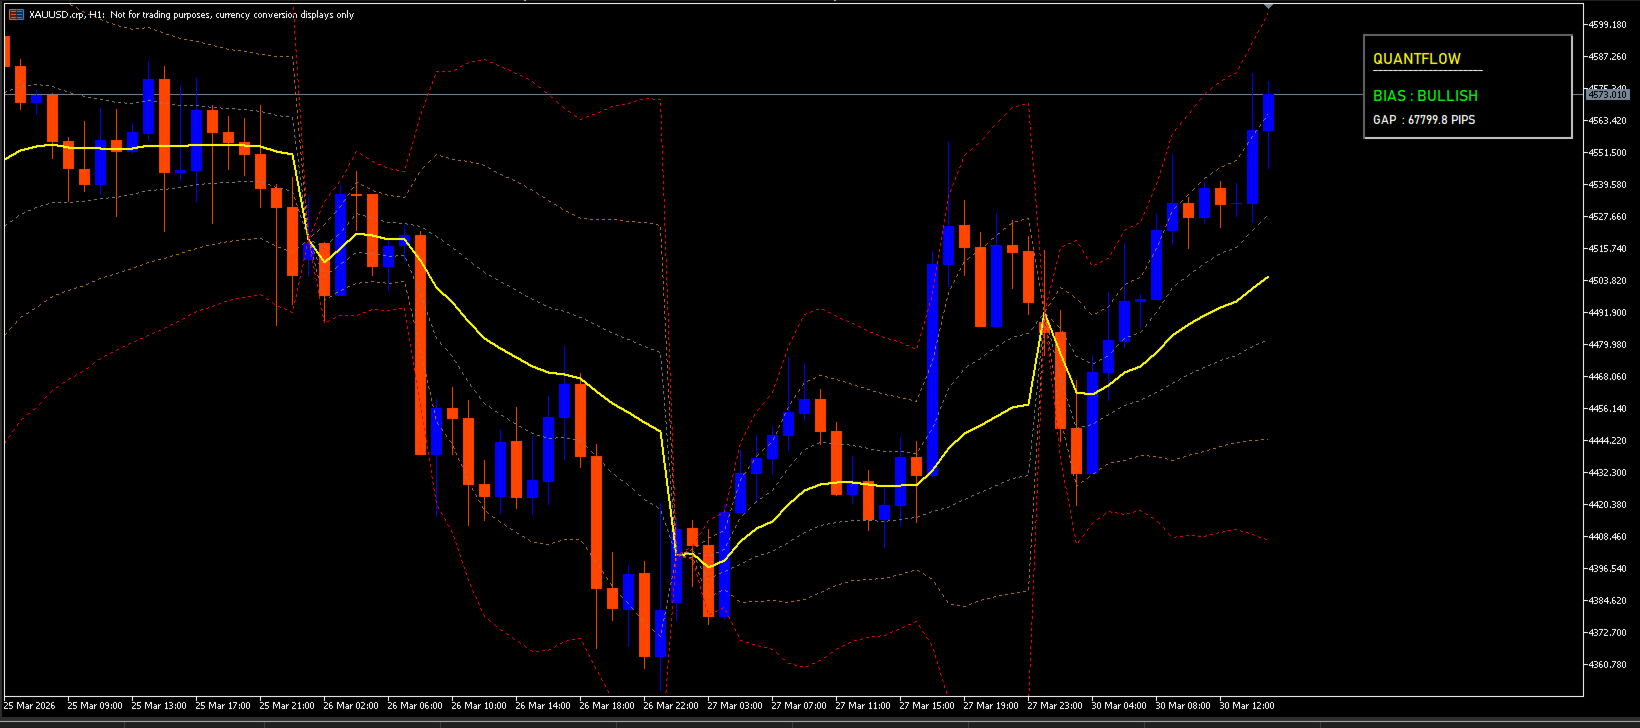
Task: Click the 4599.180 price scale label
Action: [x=1607, y=25]
